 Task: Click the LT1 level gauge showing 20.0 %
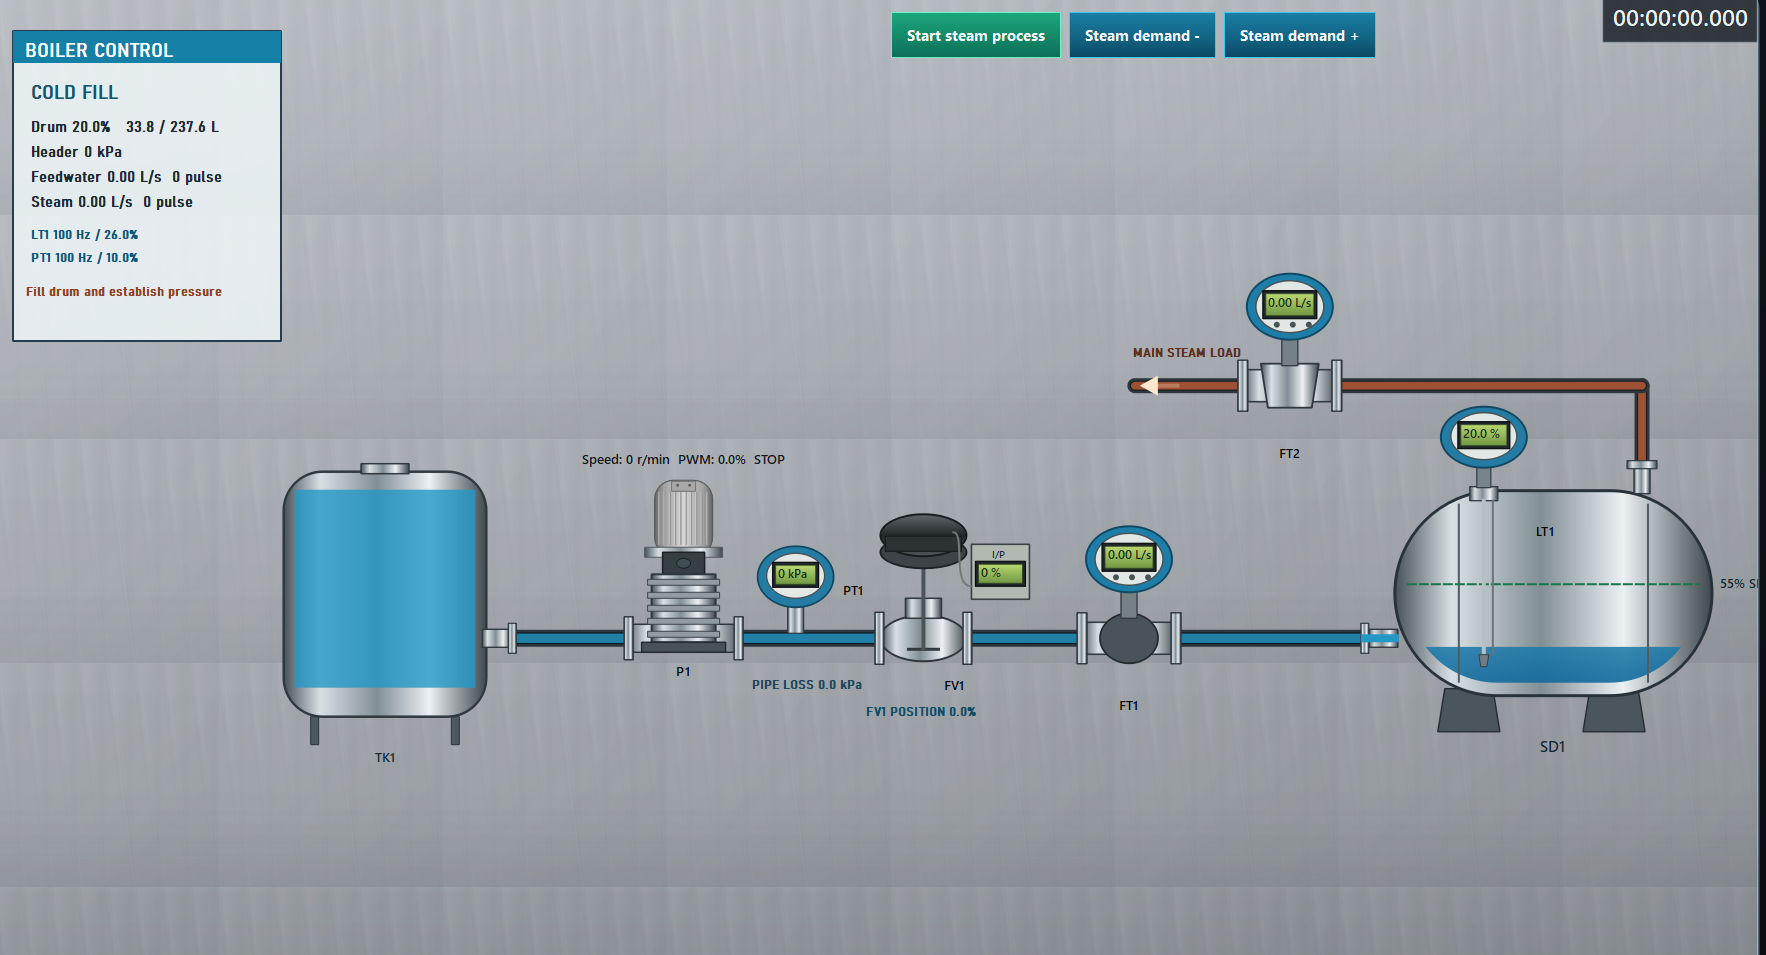coord(1483,436)
